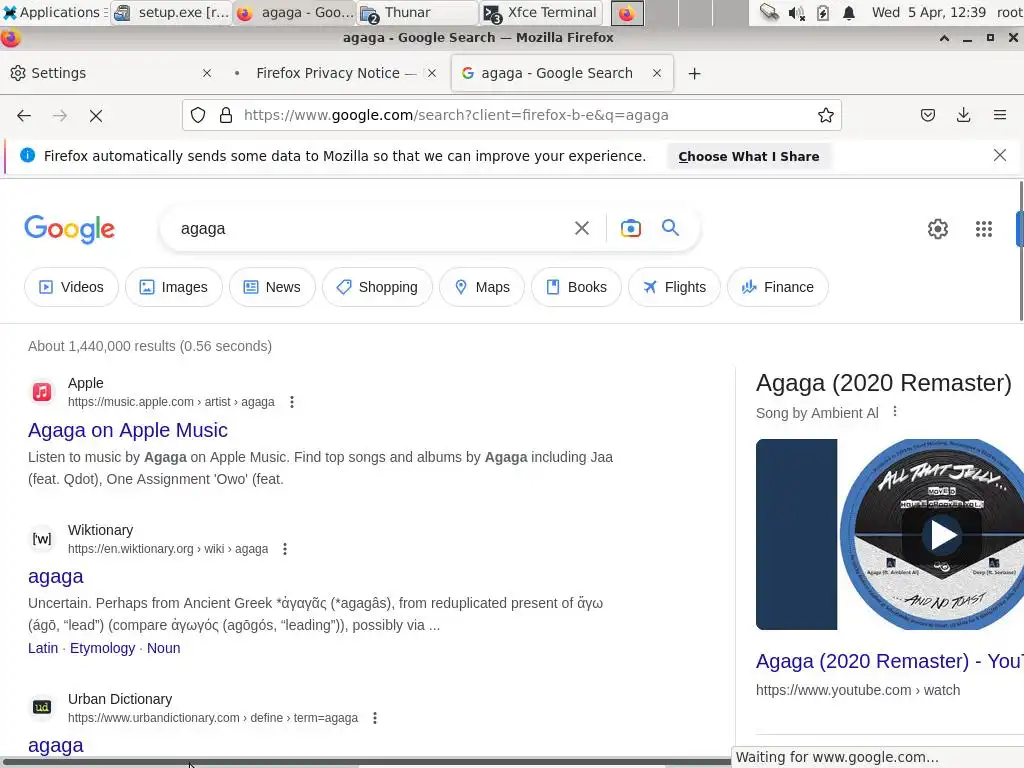Play the Agaga 2020 Remaster video
The width and height of the screenshot is (1024, 768).
point(942,535)
